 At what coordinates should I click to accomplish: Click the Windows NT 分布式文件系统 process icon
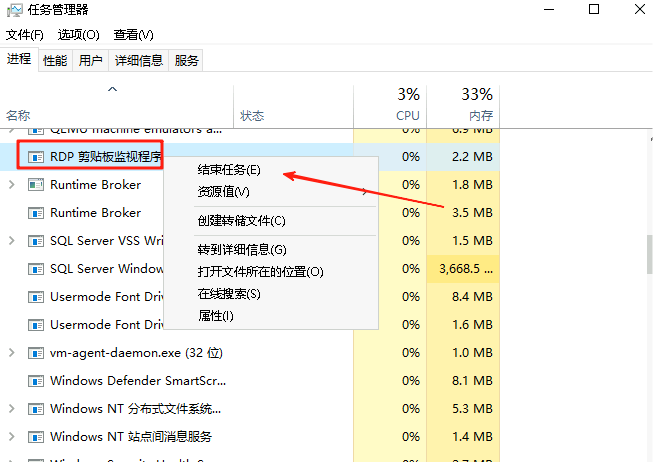36,409
